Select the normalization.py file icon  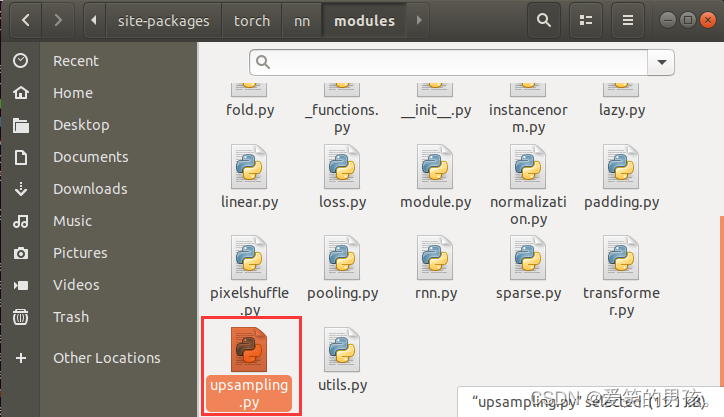coord(528,167)
